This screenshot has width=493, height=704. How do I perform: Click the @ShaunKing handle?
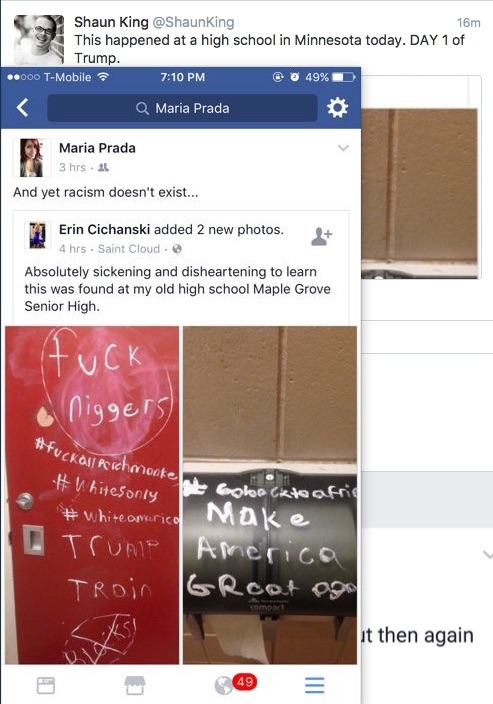tap(194, 22)
